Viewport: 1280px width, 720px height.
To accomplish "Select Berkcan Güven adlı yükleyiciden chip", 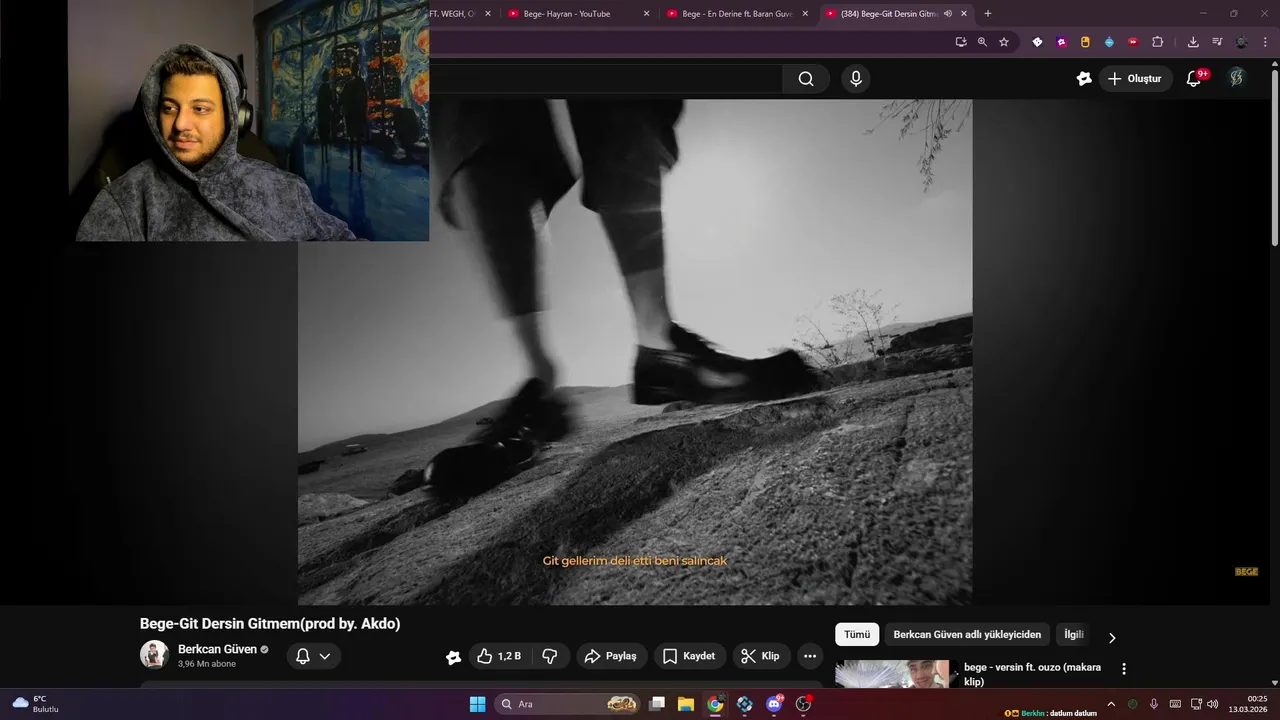I will pyautogui.click(x=967, y=634).
